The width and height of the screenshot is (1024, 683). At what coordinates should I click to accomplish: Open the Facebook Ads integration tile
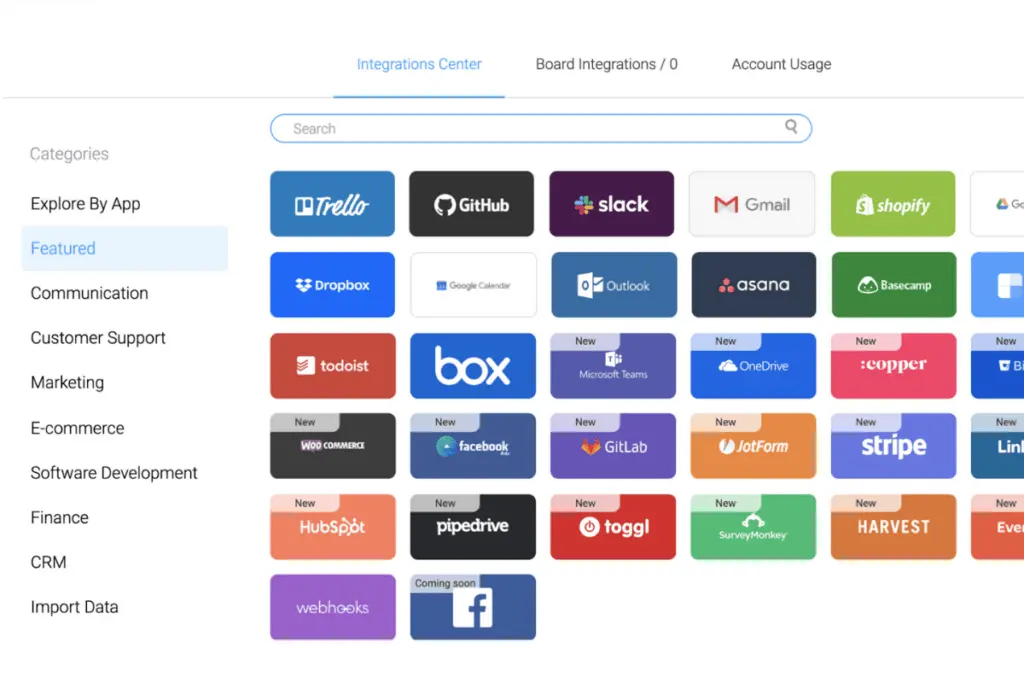click(473, 446)
